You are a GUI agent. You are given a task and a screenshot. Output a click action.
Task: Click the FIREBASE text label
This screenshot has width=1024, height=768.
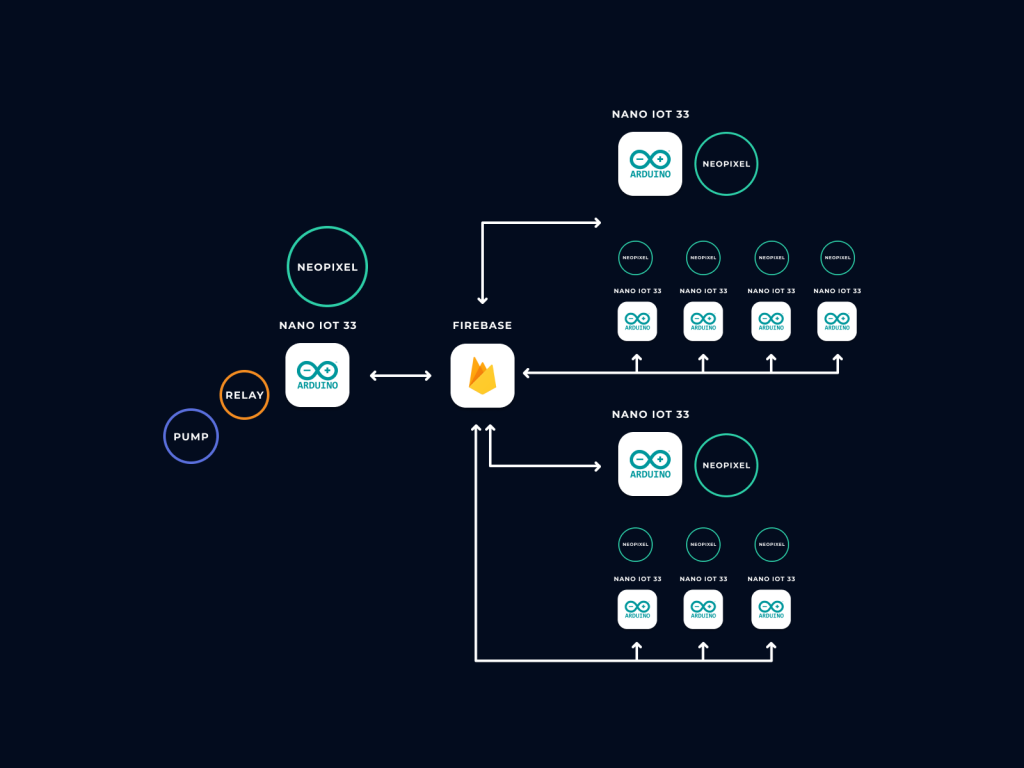[x=483, y=325]
